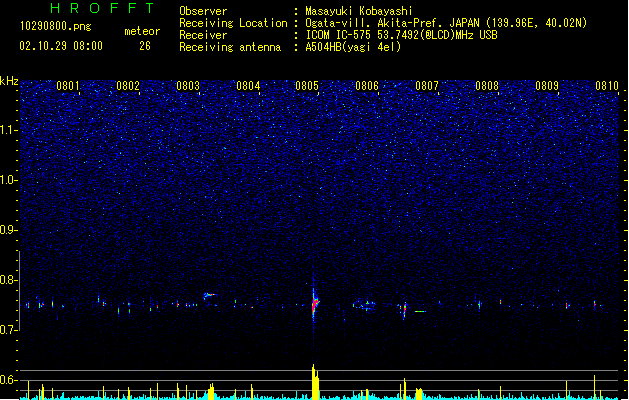Click the timestamp 02.10.29 08:00
Viewport: 629px width, 400px height.
tap(61, 46)
